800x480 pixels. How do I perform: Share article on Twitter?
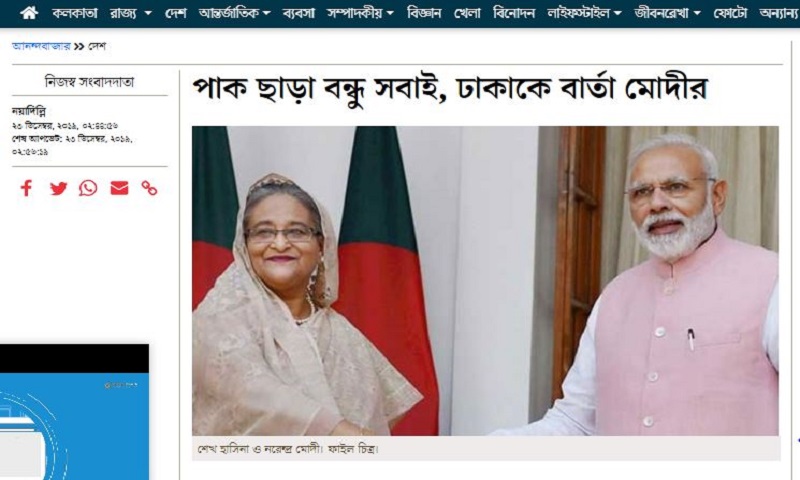[x=58, y=188]
